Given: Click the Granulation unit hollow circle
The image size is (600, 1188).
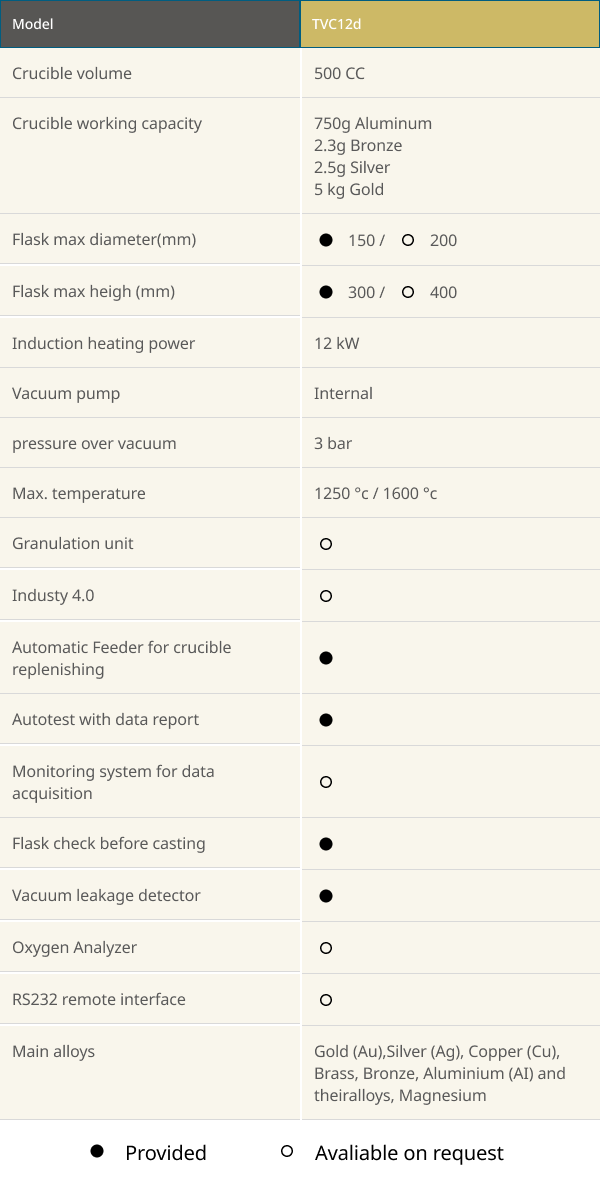Looking at the screenshot, I should click(x=326, y=544).
